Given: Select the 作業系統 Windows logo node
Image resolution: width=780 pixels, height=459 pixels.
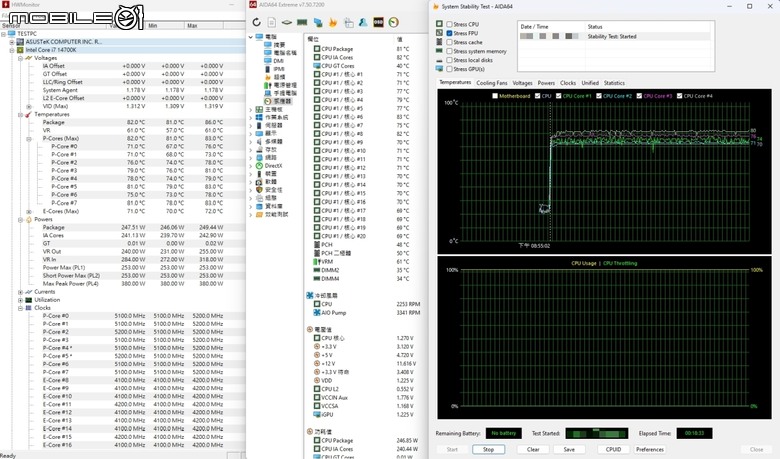Looking at the screenshot, I should (x=272, y=117).
